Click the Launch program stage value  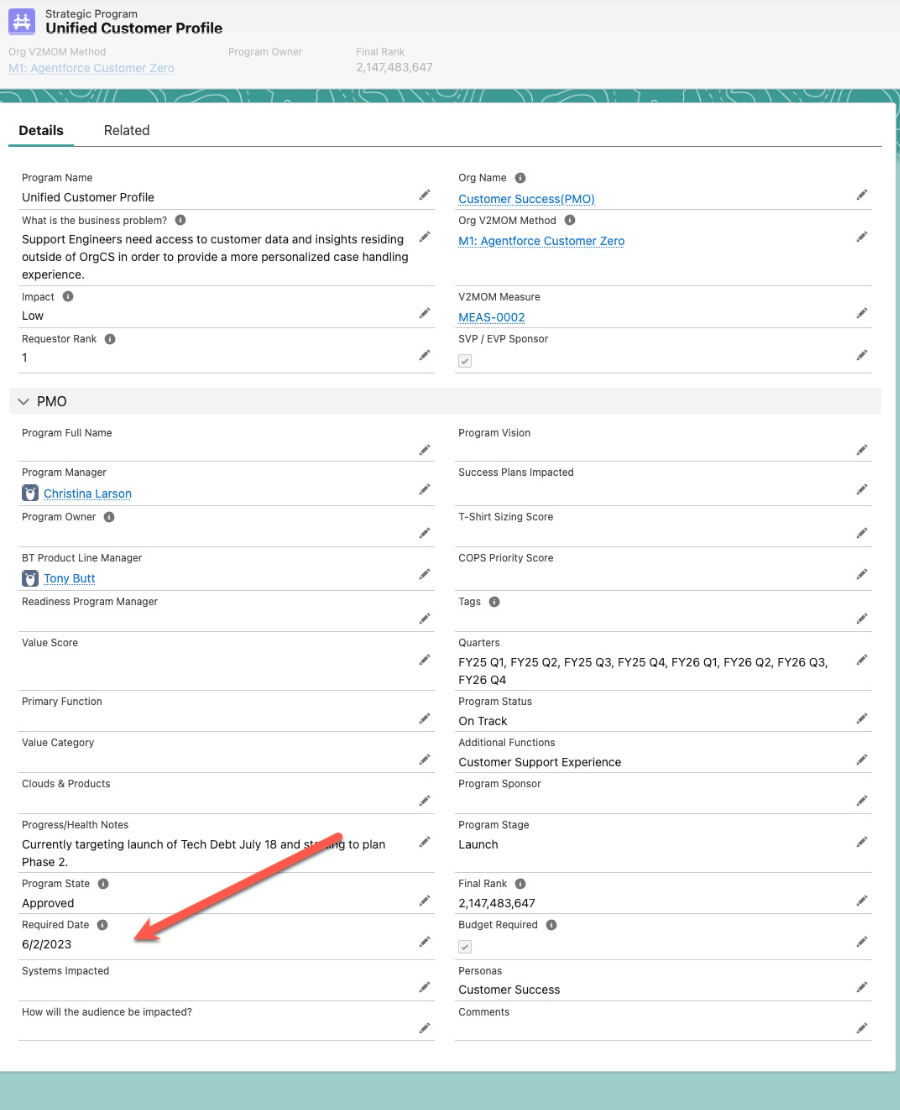(x=478, y=845)
